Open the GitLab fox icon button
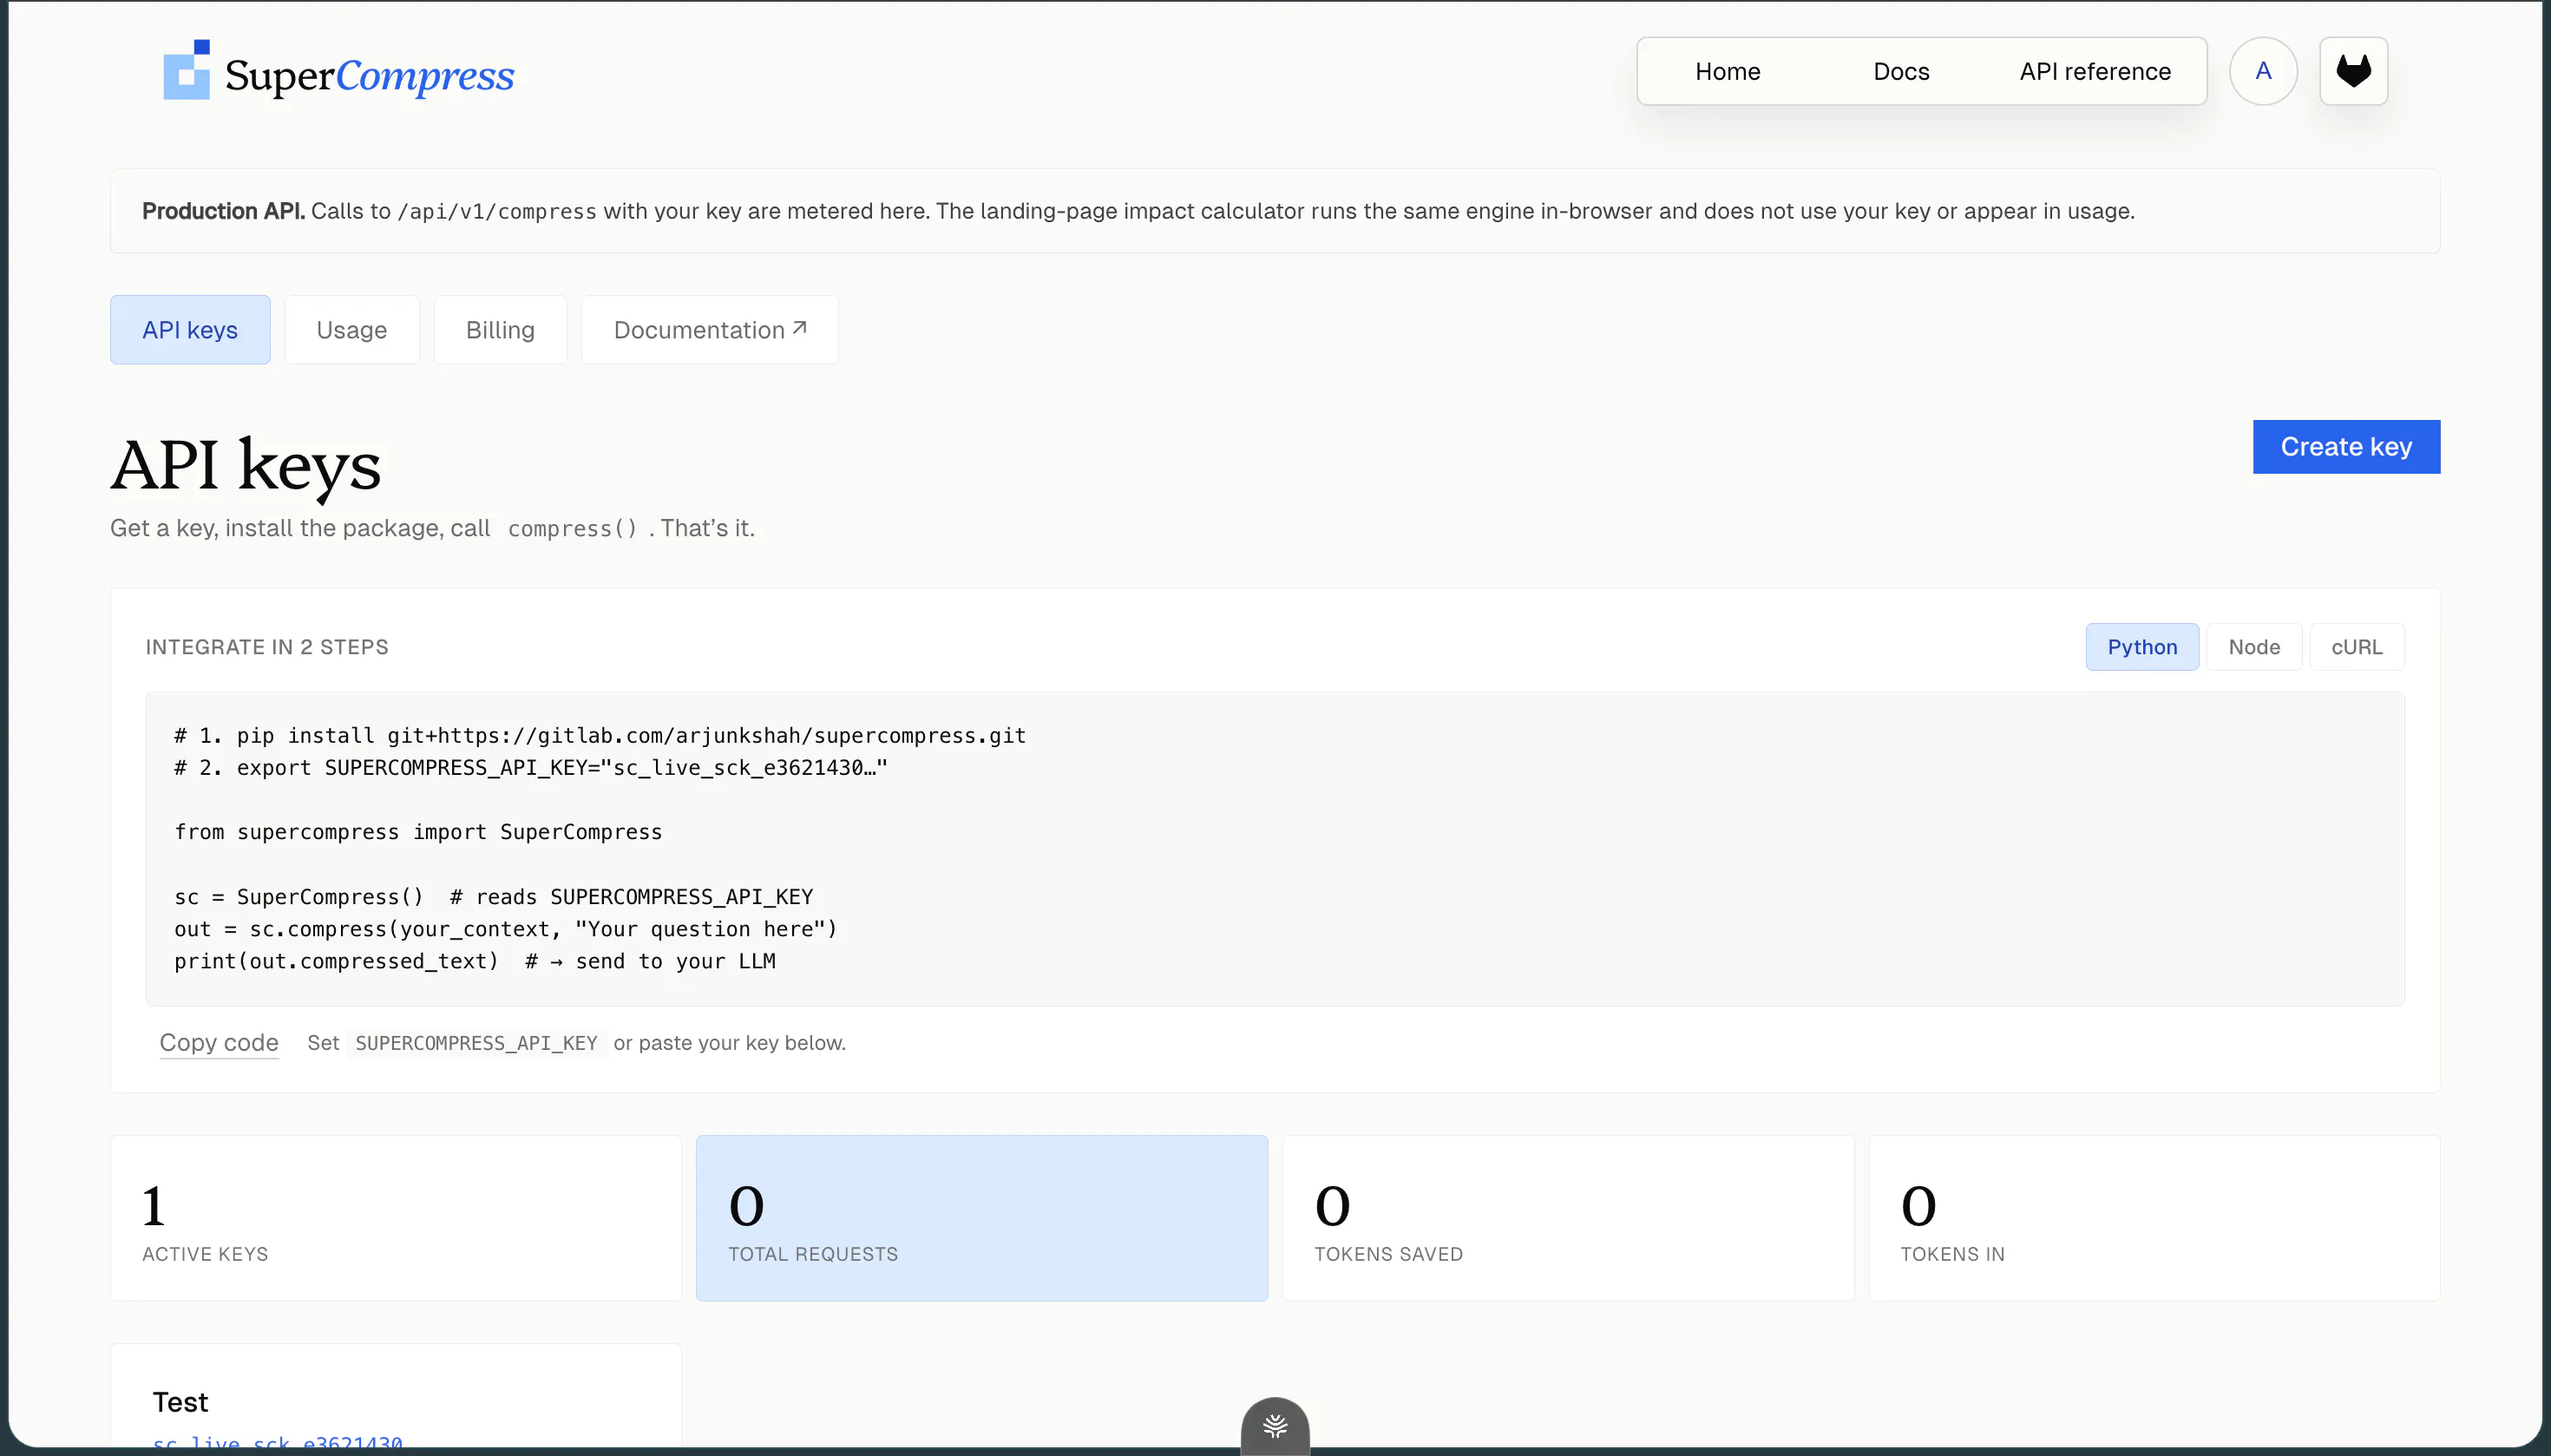The height and width of the screenshot is (1456, 2551). [2353, 71]
